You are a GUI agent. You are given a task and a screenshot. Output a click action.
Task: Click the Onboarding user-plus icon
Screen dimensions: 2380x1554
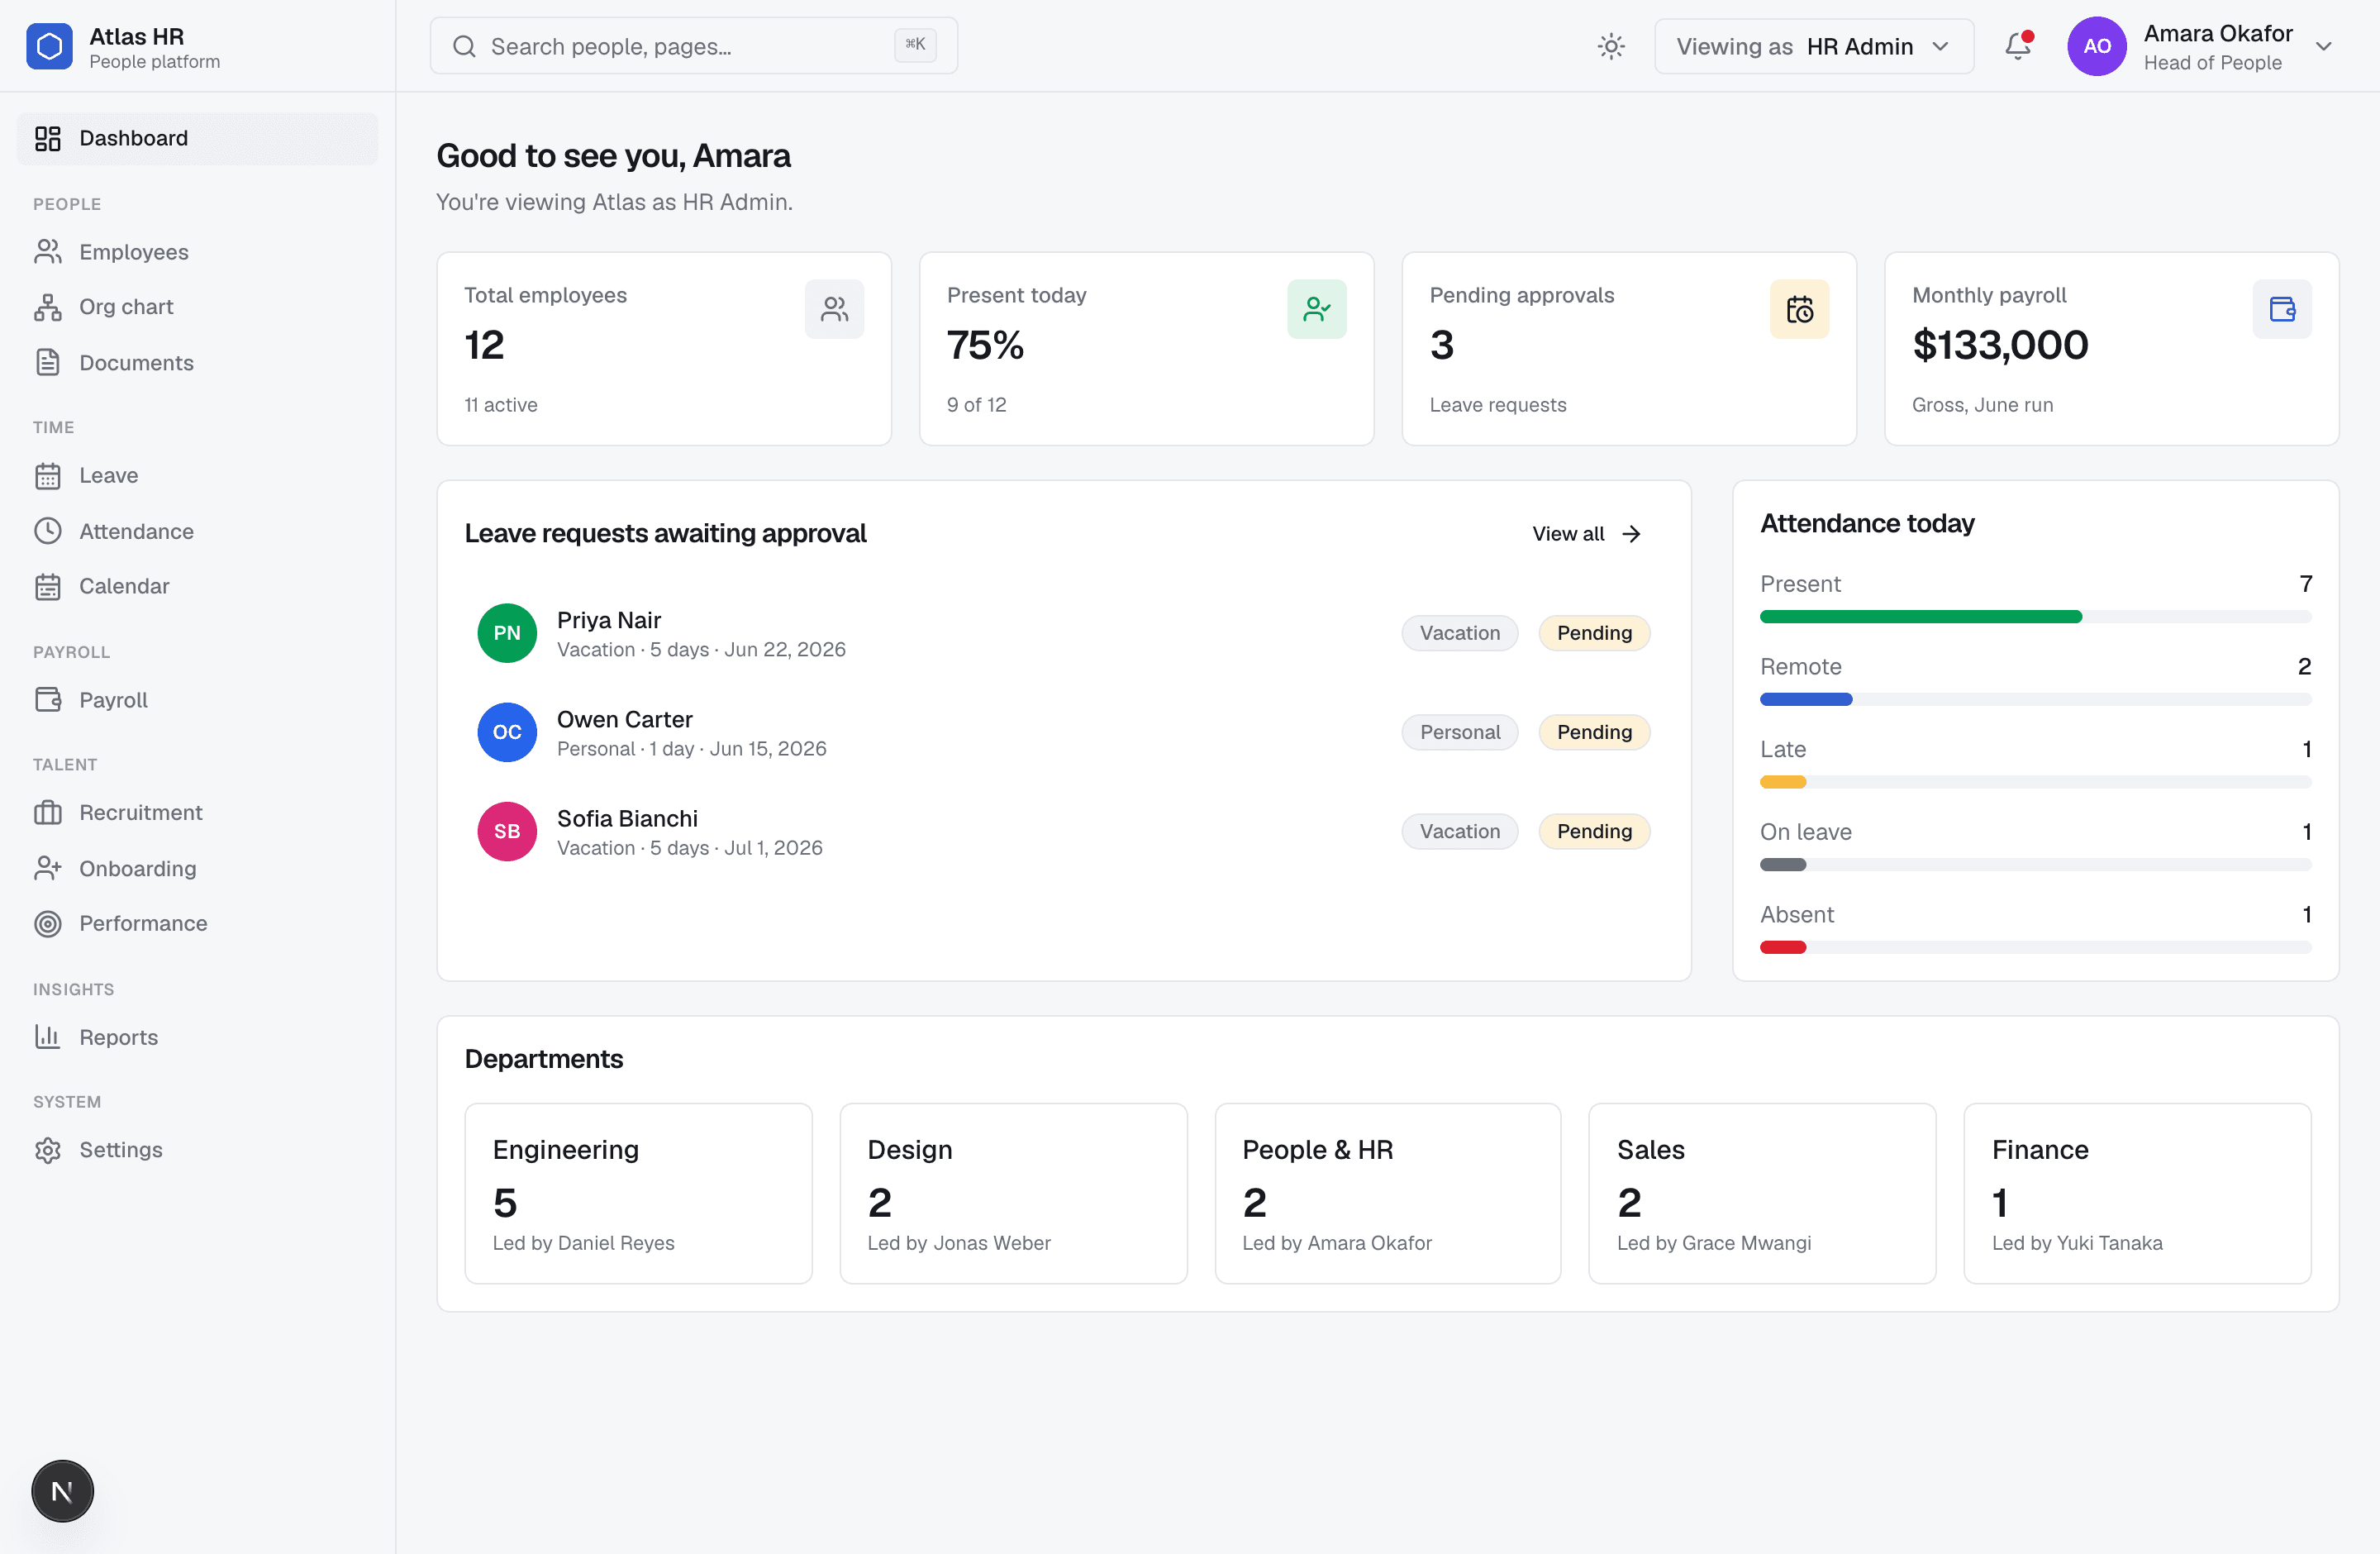point(48,868)
